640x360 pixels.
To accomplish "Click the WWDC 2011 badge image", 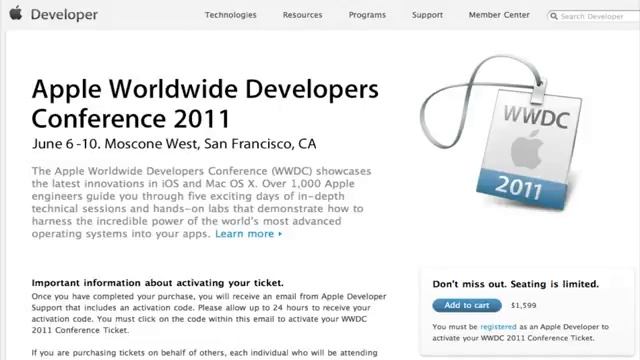I will tap(502, 133).
